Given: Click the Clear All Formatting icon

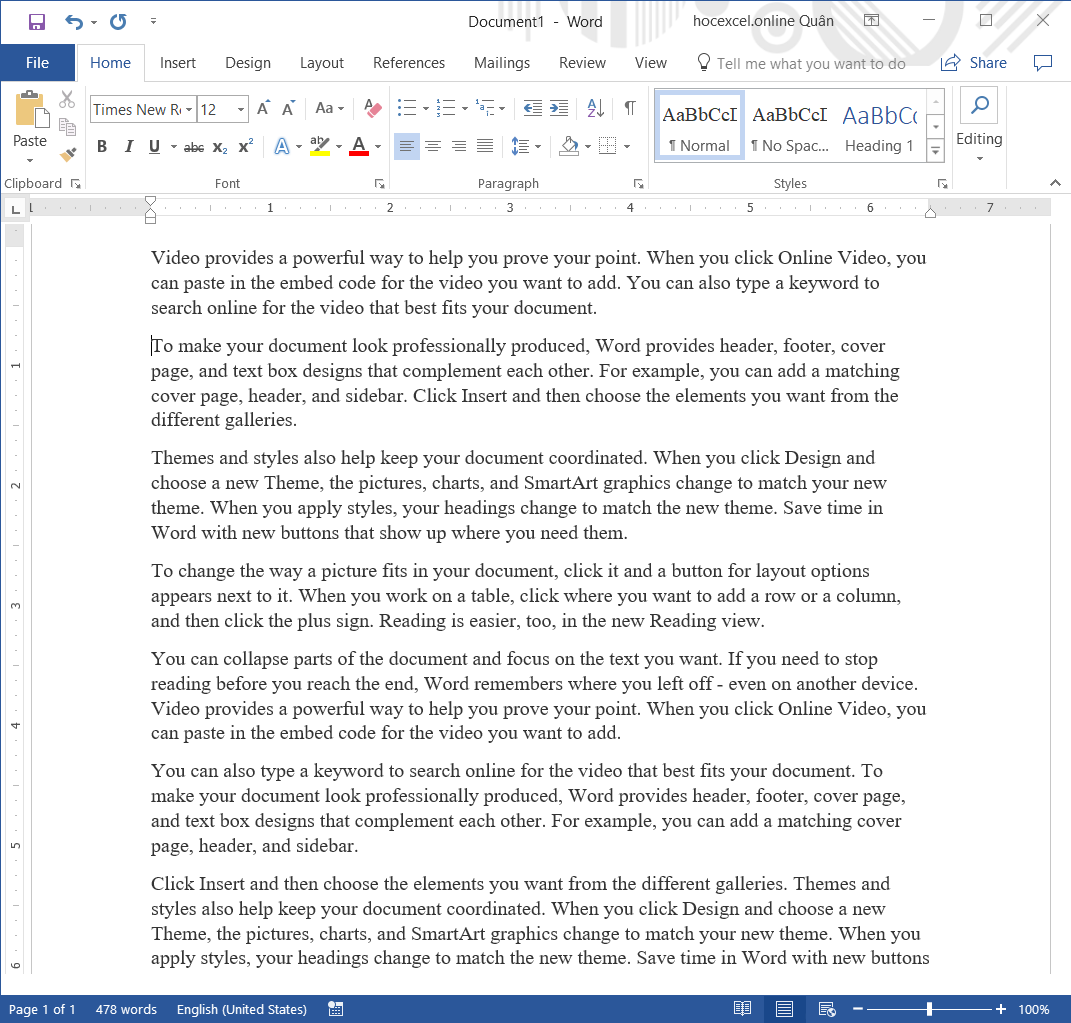Looking at the screenshot, I should click(x=373, y=108).
